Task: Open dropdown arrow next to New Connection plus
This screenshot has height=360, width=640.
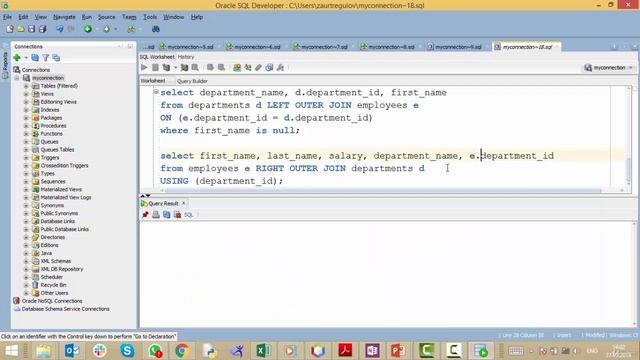Action: (x=26, y=58)
